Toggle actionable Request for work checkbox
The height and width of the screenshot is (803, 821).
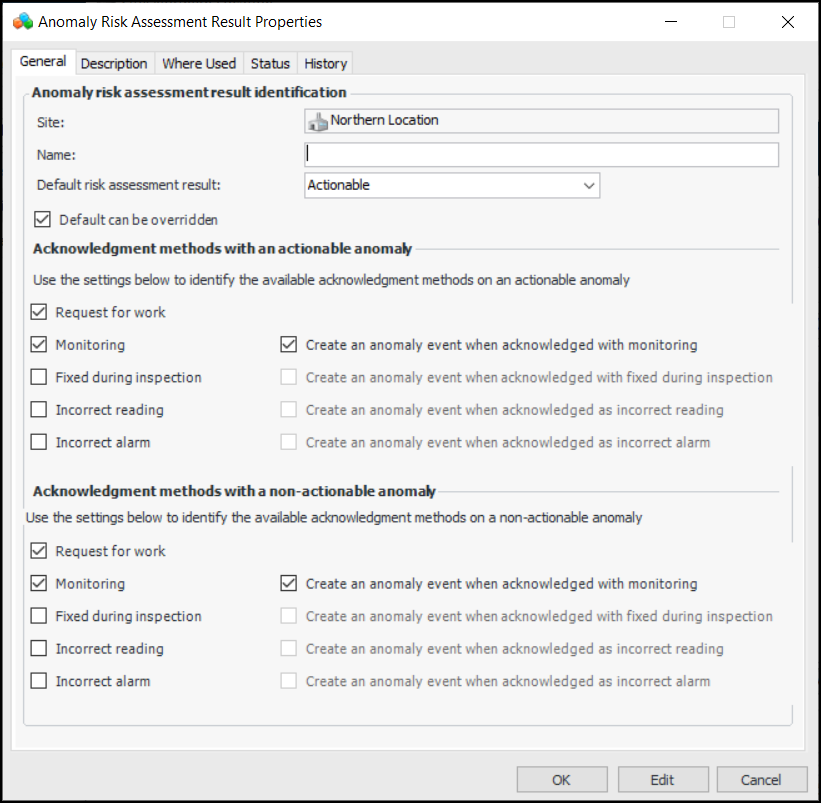point(39,312)
